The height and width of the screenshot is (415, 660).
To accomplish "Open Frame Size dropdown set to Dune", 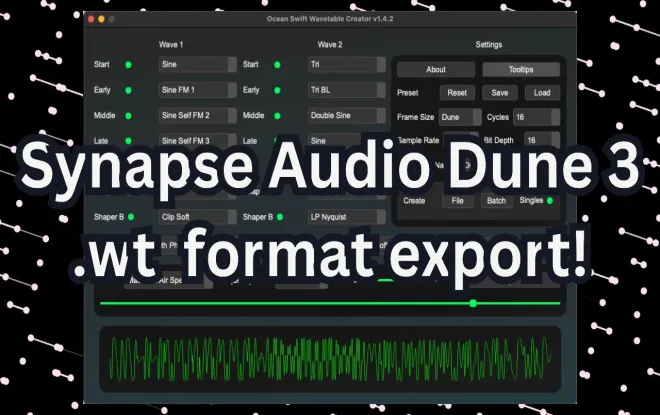I will coord(460,117).
